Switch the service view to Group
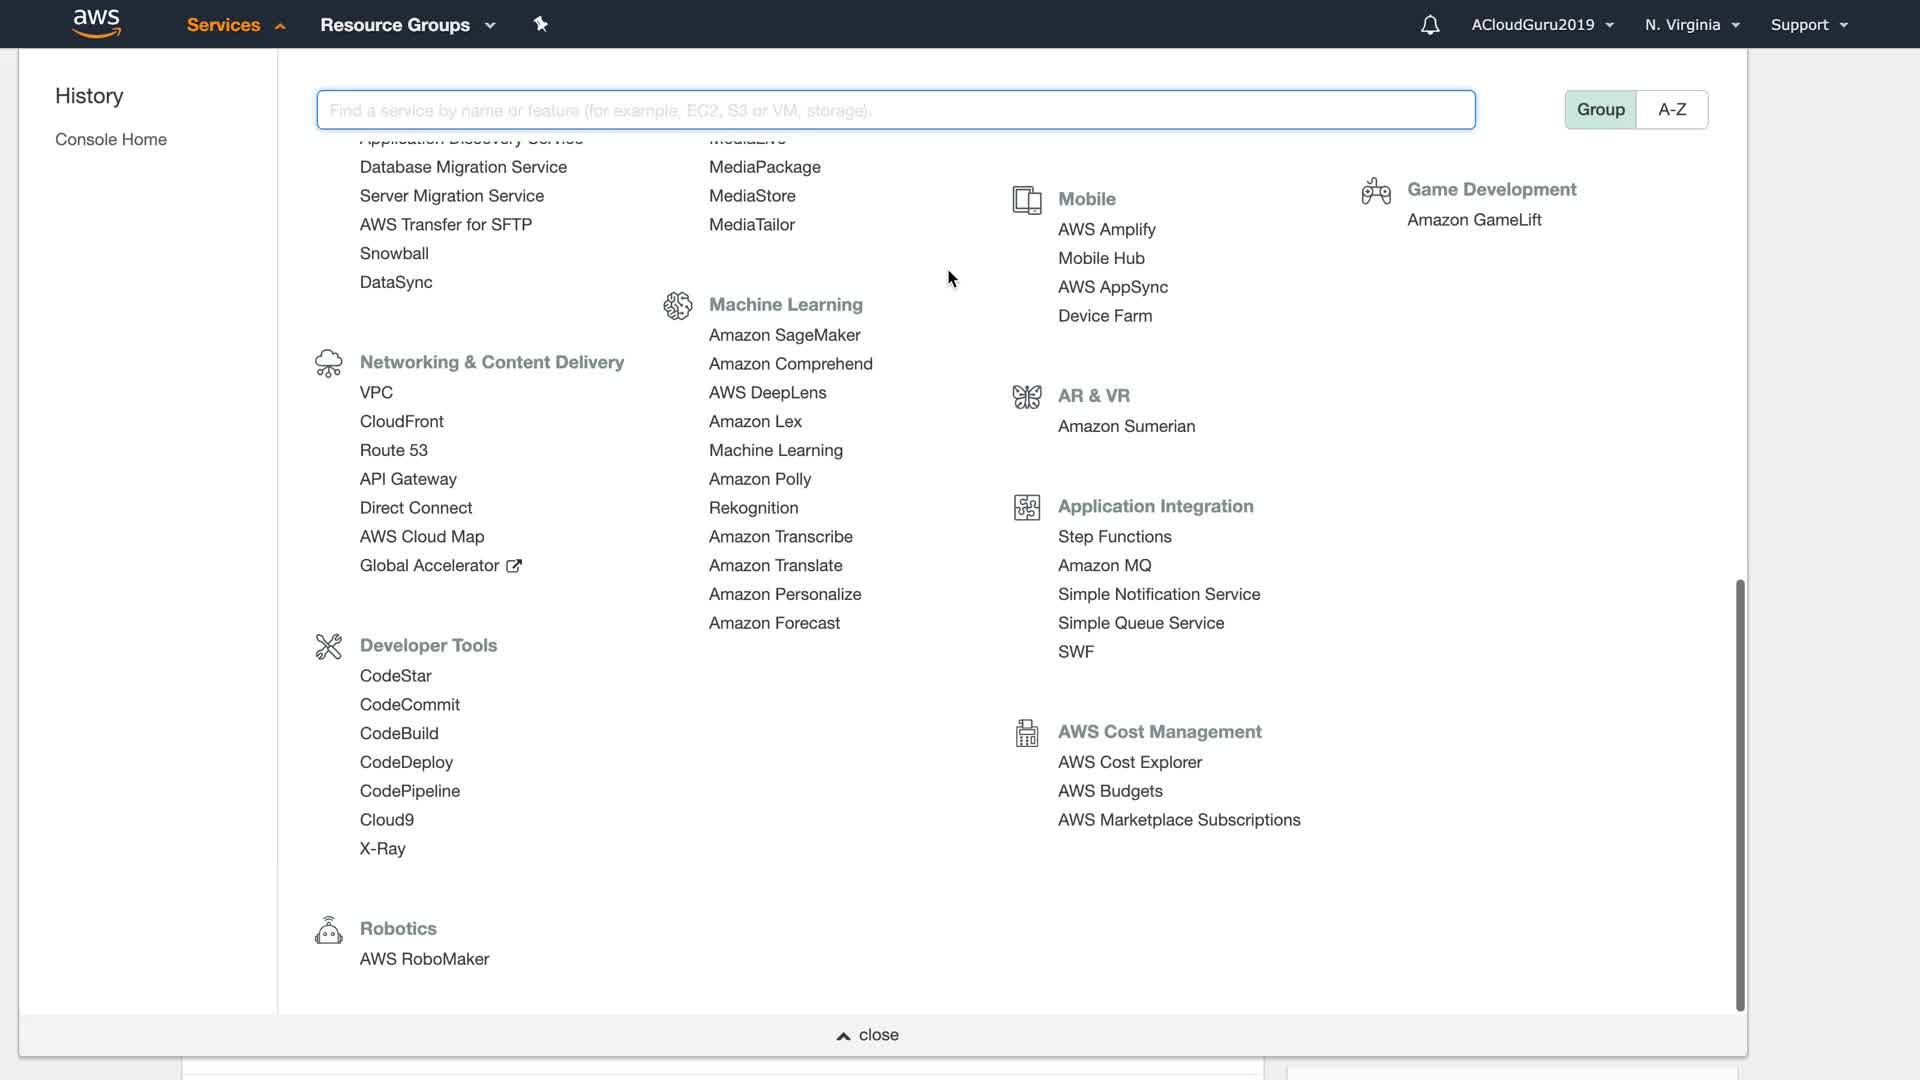This screenshot has width=1920, height=1080. (1600, 110)
